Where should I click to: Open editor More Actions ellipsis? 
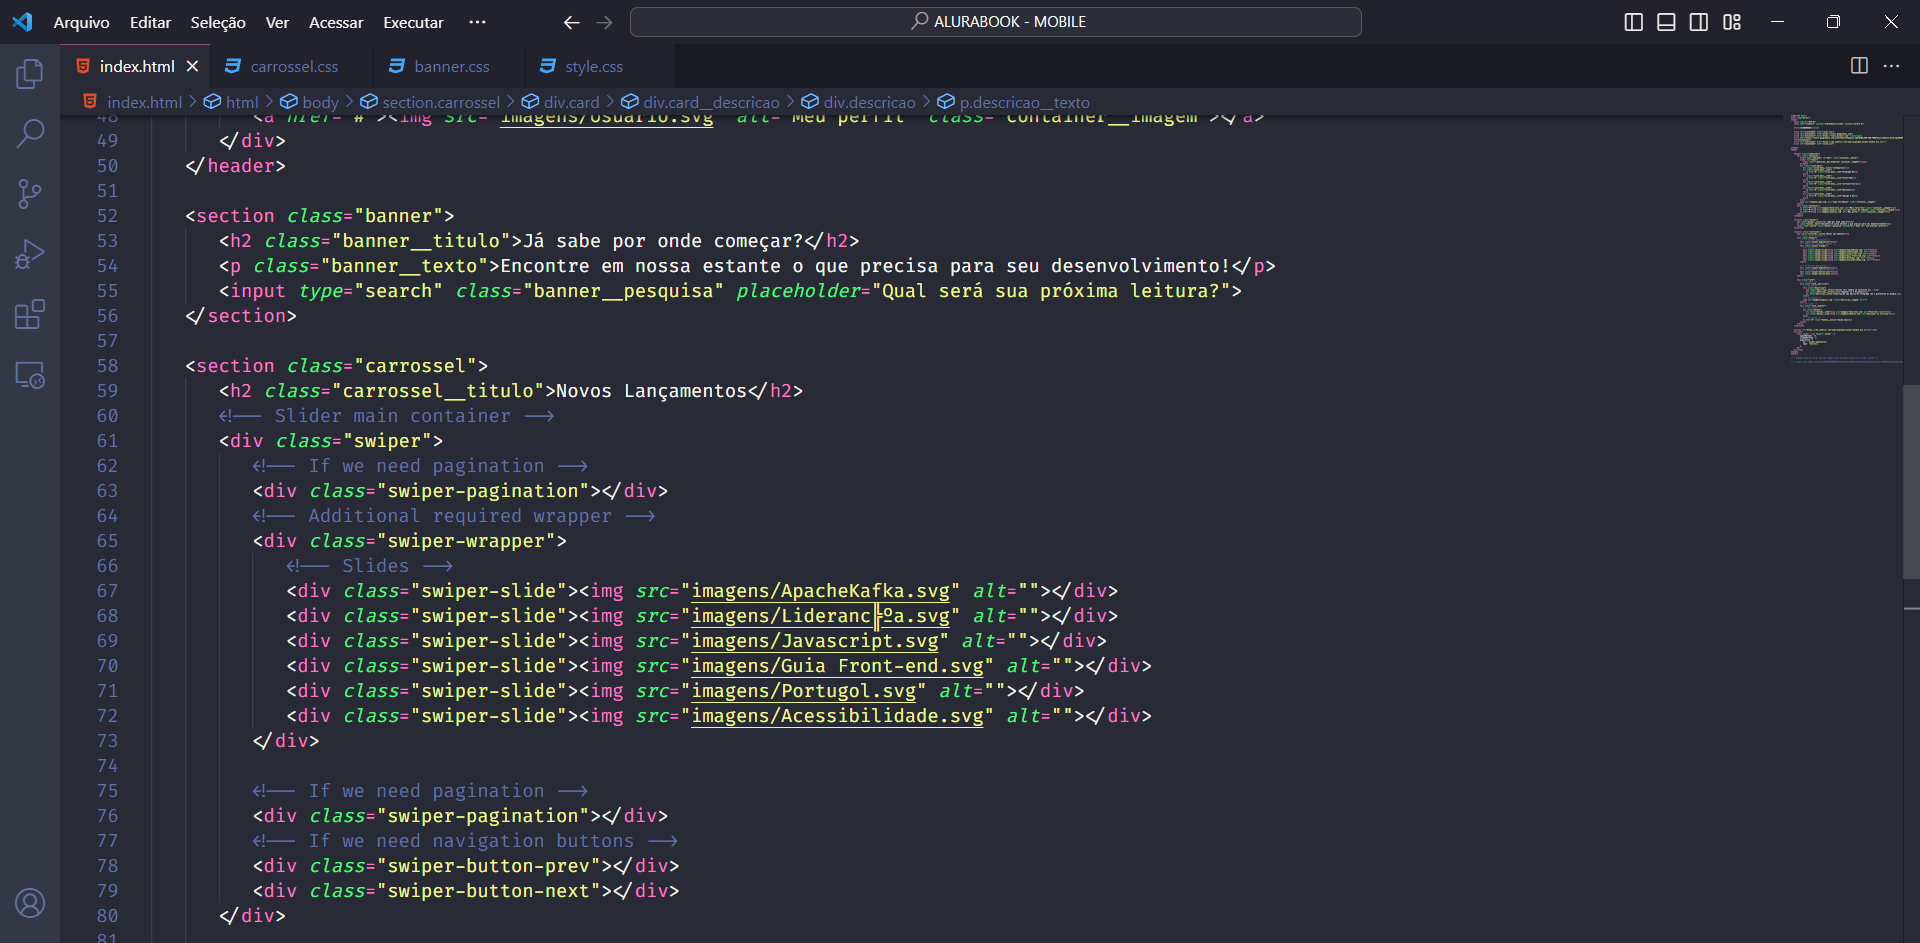coord(1891,65)
